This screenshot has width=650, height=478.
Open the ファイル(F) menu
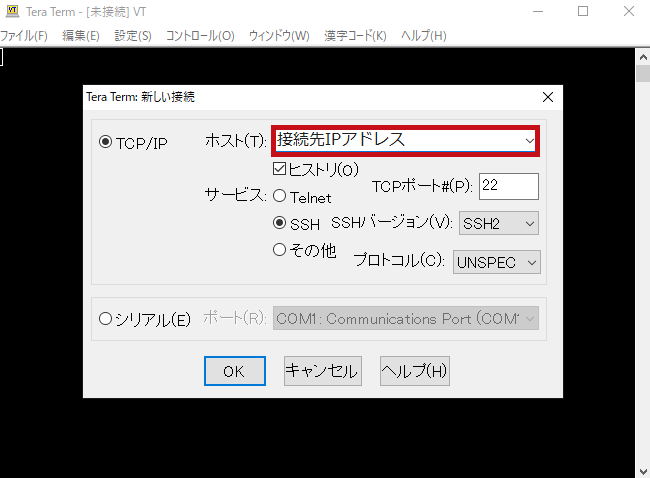[24, 36]
